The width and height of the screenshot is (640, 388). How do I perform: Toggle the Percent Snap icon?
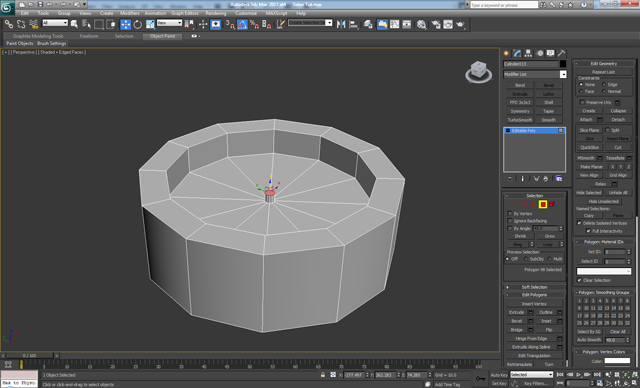tap(254, 24)
